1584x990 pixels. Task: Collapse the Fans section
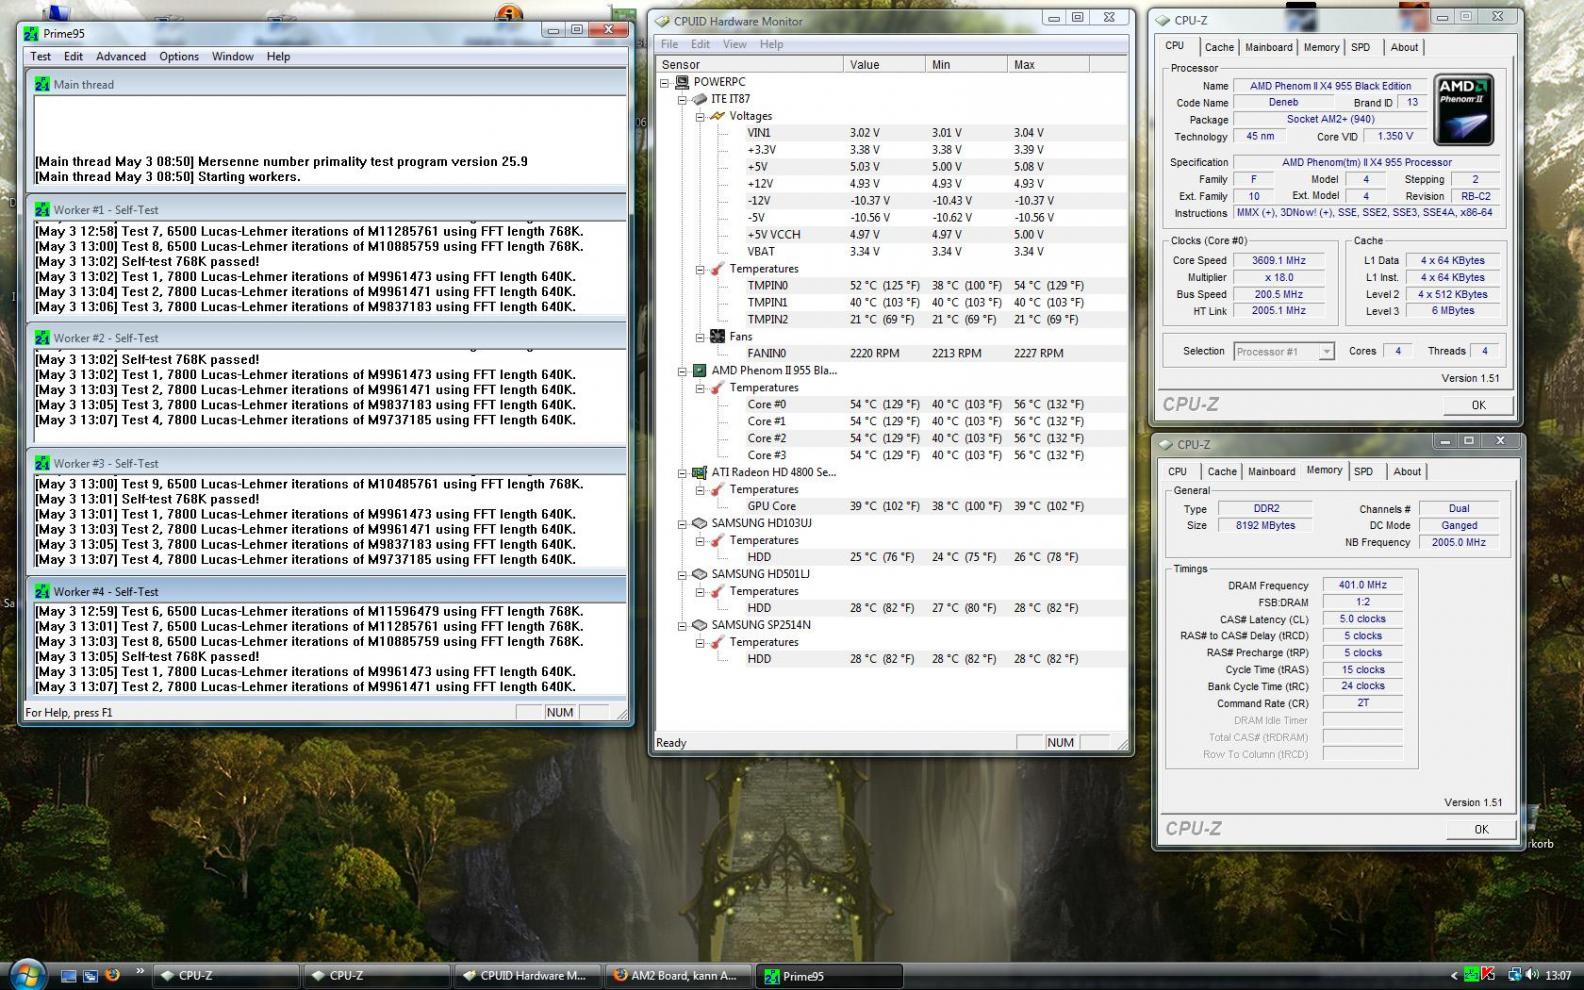700,337
